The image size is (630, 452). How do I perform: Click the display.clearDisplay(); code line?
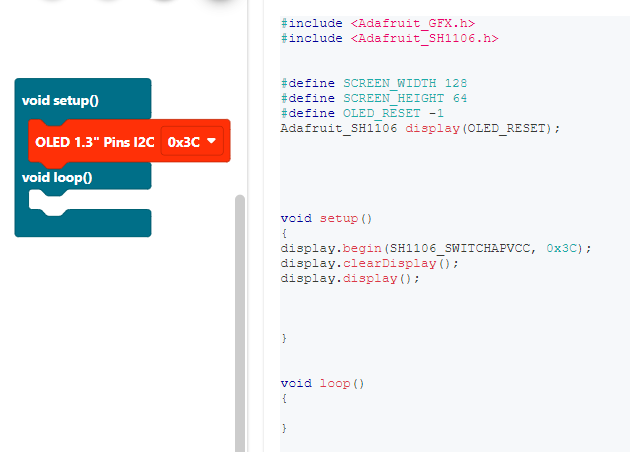tap(369, 263)
